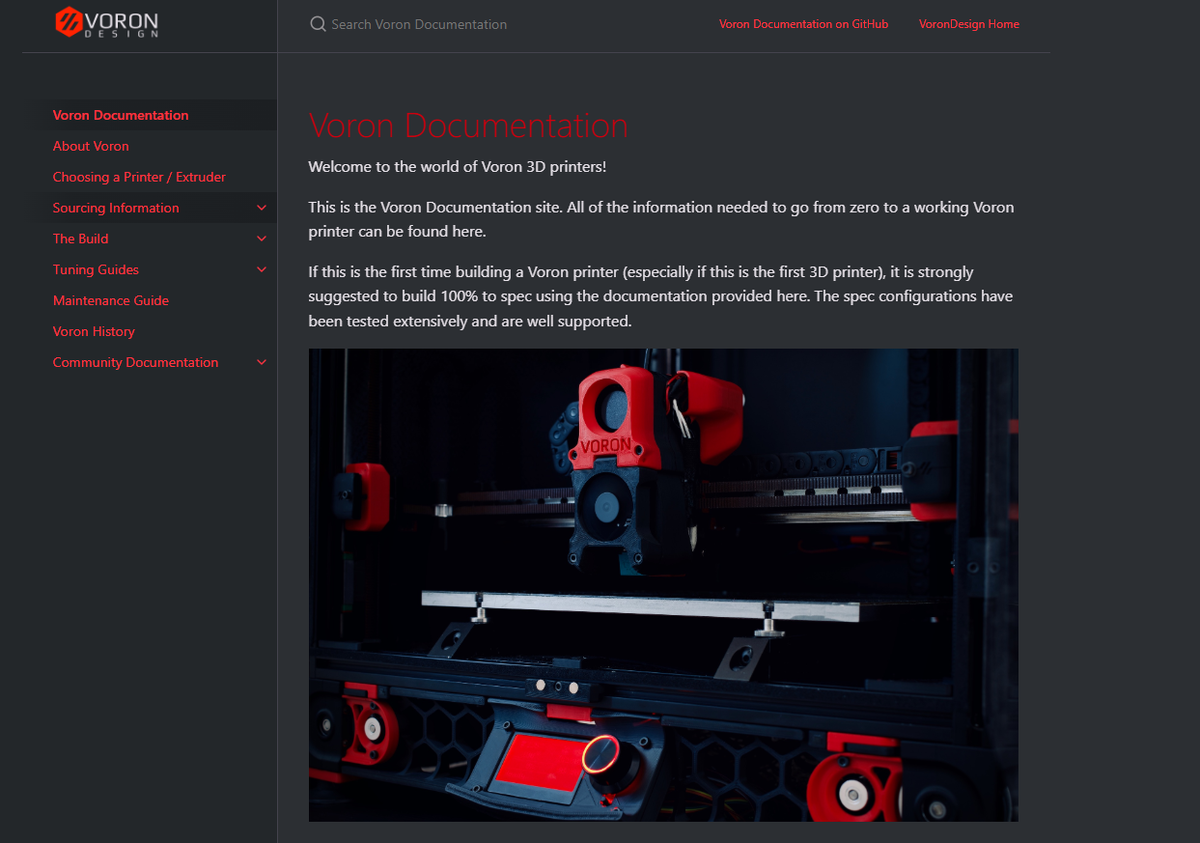Open the Voron History page
The image size is (1200, 843).
pyautogui.click(x=94, y=332)
